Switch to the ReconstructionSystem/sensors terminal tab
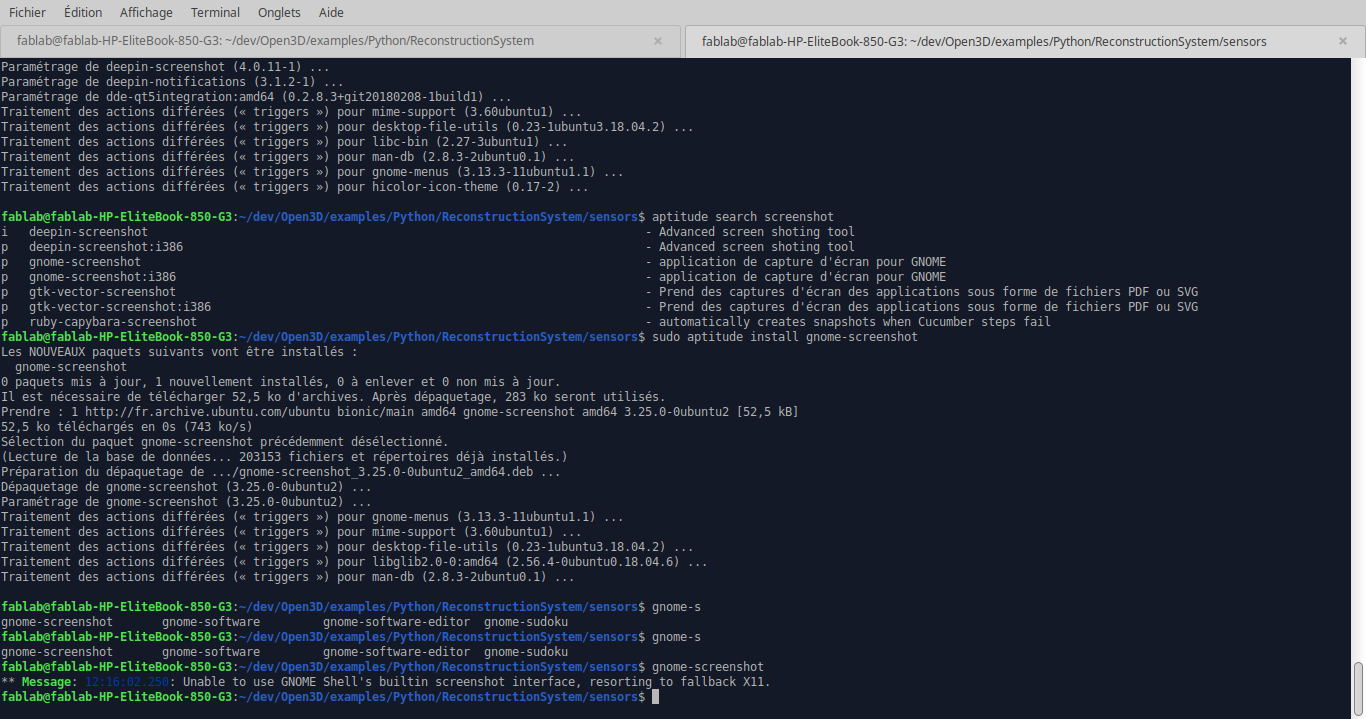The width and height of the screenshot is (1366, 719). click(1024, 41)
